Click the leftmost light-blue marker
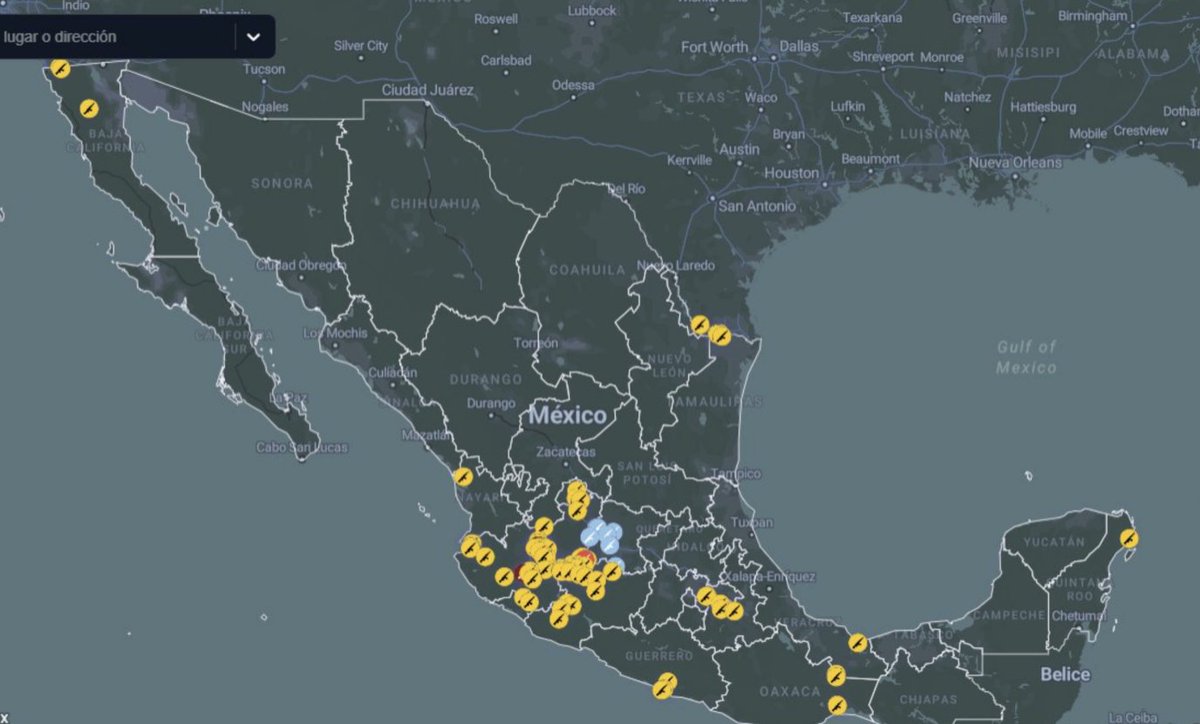This screenshot has width=1200, height=724. tap(589, 537)
